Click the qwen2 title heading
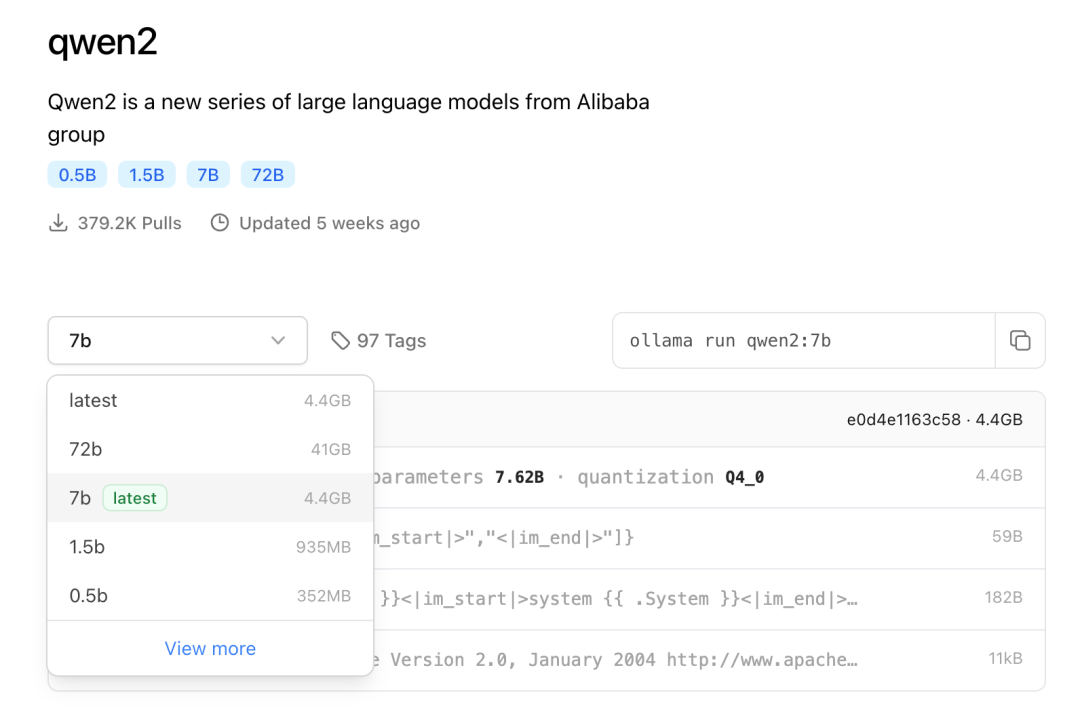 (103, 43)
